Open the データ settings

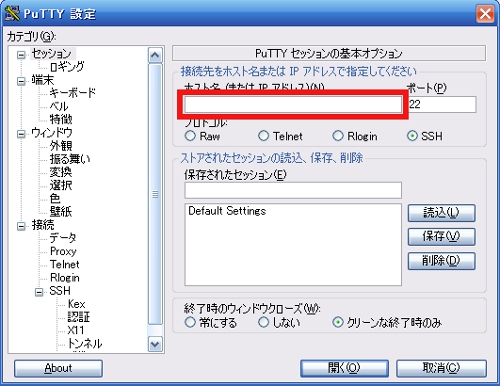pos(63,238)
